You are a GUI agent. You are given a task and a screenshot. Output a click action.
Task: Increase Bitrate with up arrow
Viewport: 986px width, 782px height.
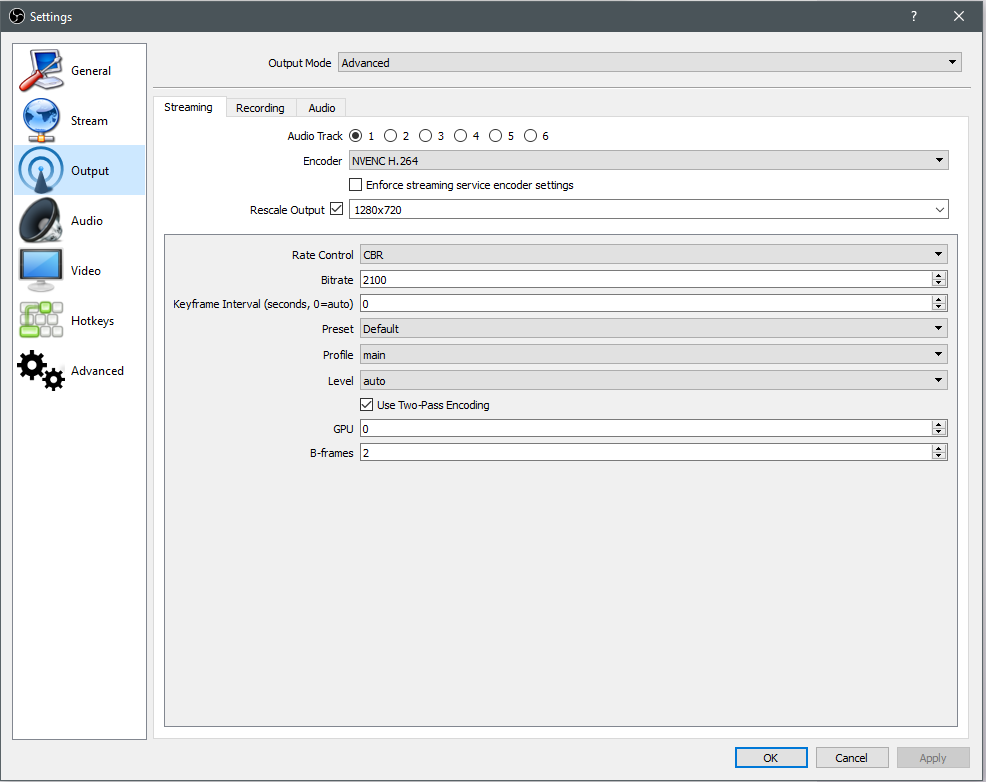tap(939, 275)
